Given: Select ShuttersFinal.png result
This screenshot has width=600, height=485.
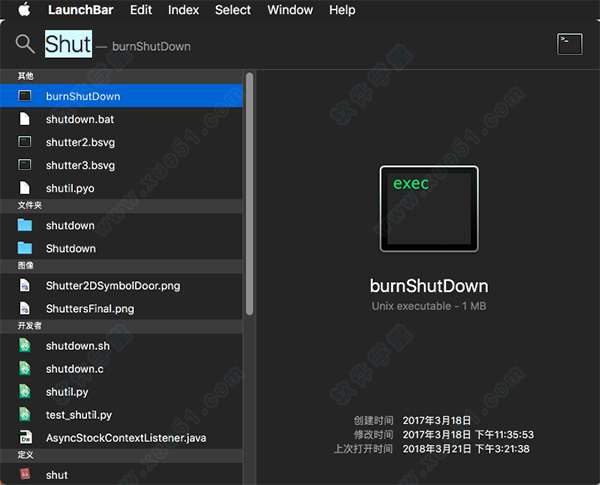Looking at the screenshot, I should [121, 308].
